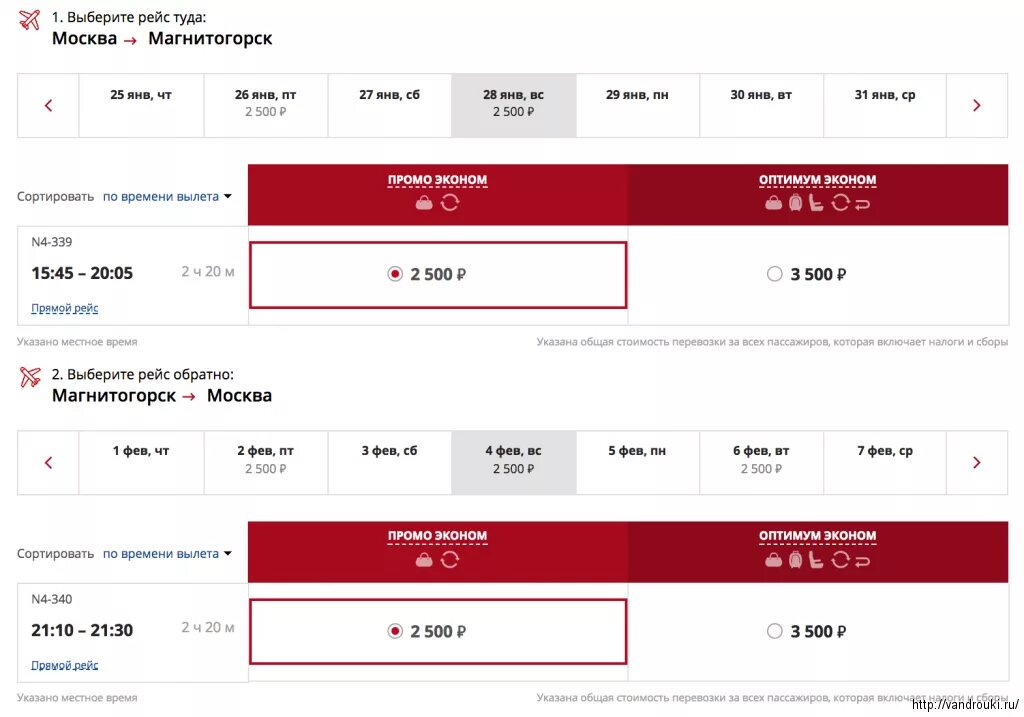Click refund icon under return Оптимум Эконом
The height and width of the screenshot is (717, 1024).
[x=862, y=561]
